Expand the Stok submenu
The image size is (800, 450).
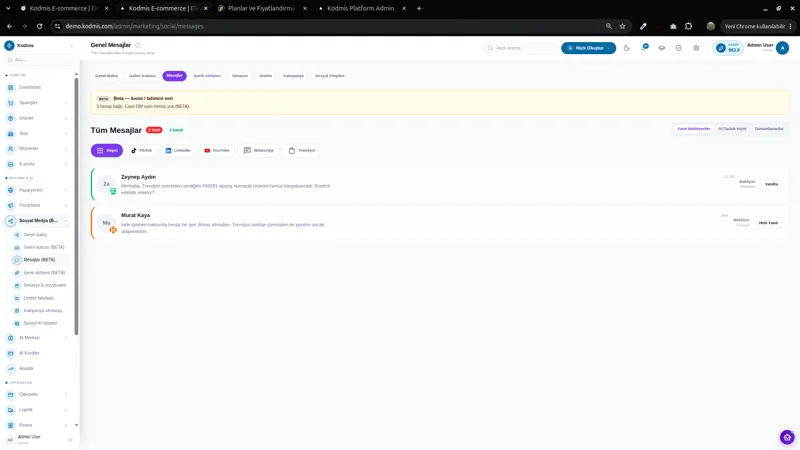pyautogui.click(x=66, y=134)
